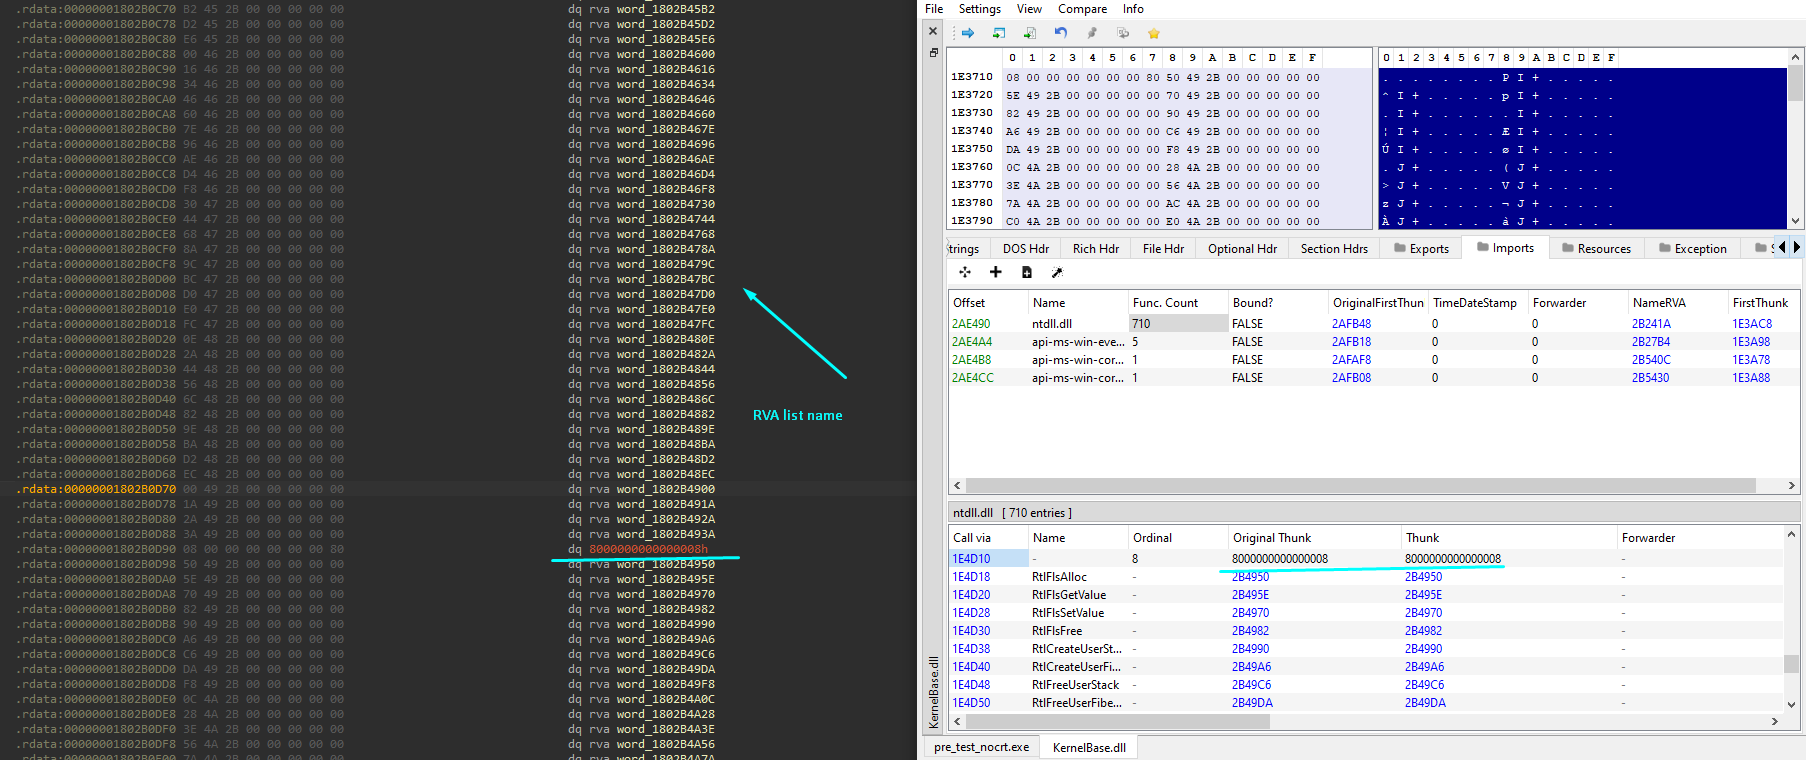Click the blue right-arrow toolbar icon
Viewport: 1806px width, 760px height.
pyautogui.click(x=968, y=33)
